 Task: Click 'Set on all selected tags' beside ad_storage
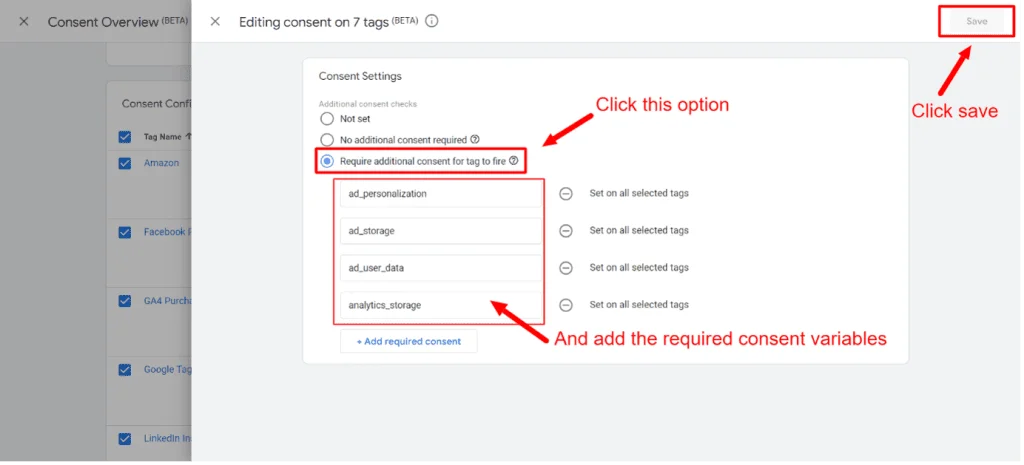pyautogui.click(x=639, y=231)
